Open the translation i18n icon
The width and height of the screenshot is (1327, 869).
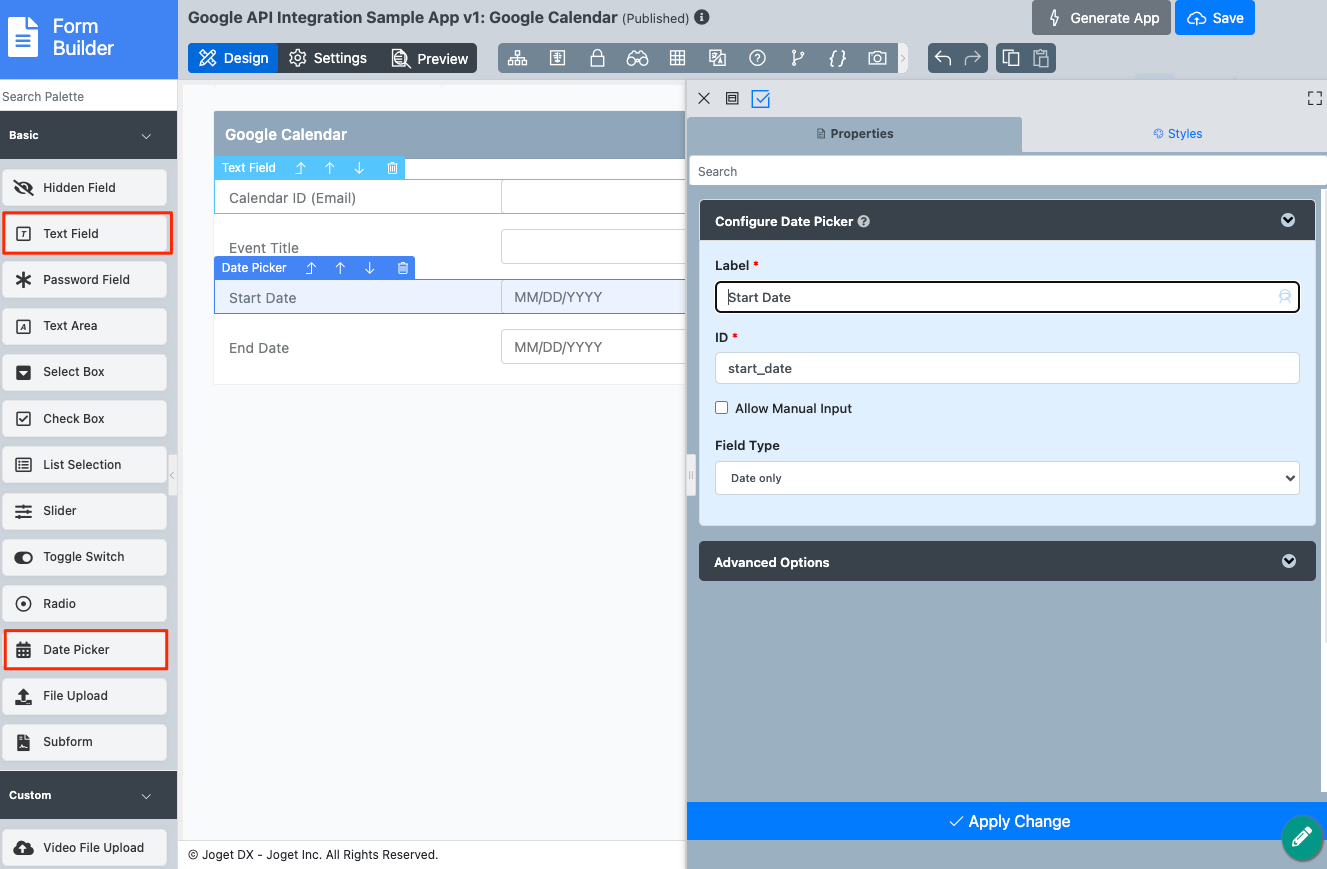point(717,58)
